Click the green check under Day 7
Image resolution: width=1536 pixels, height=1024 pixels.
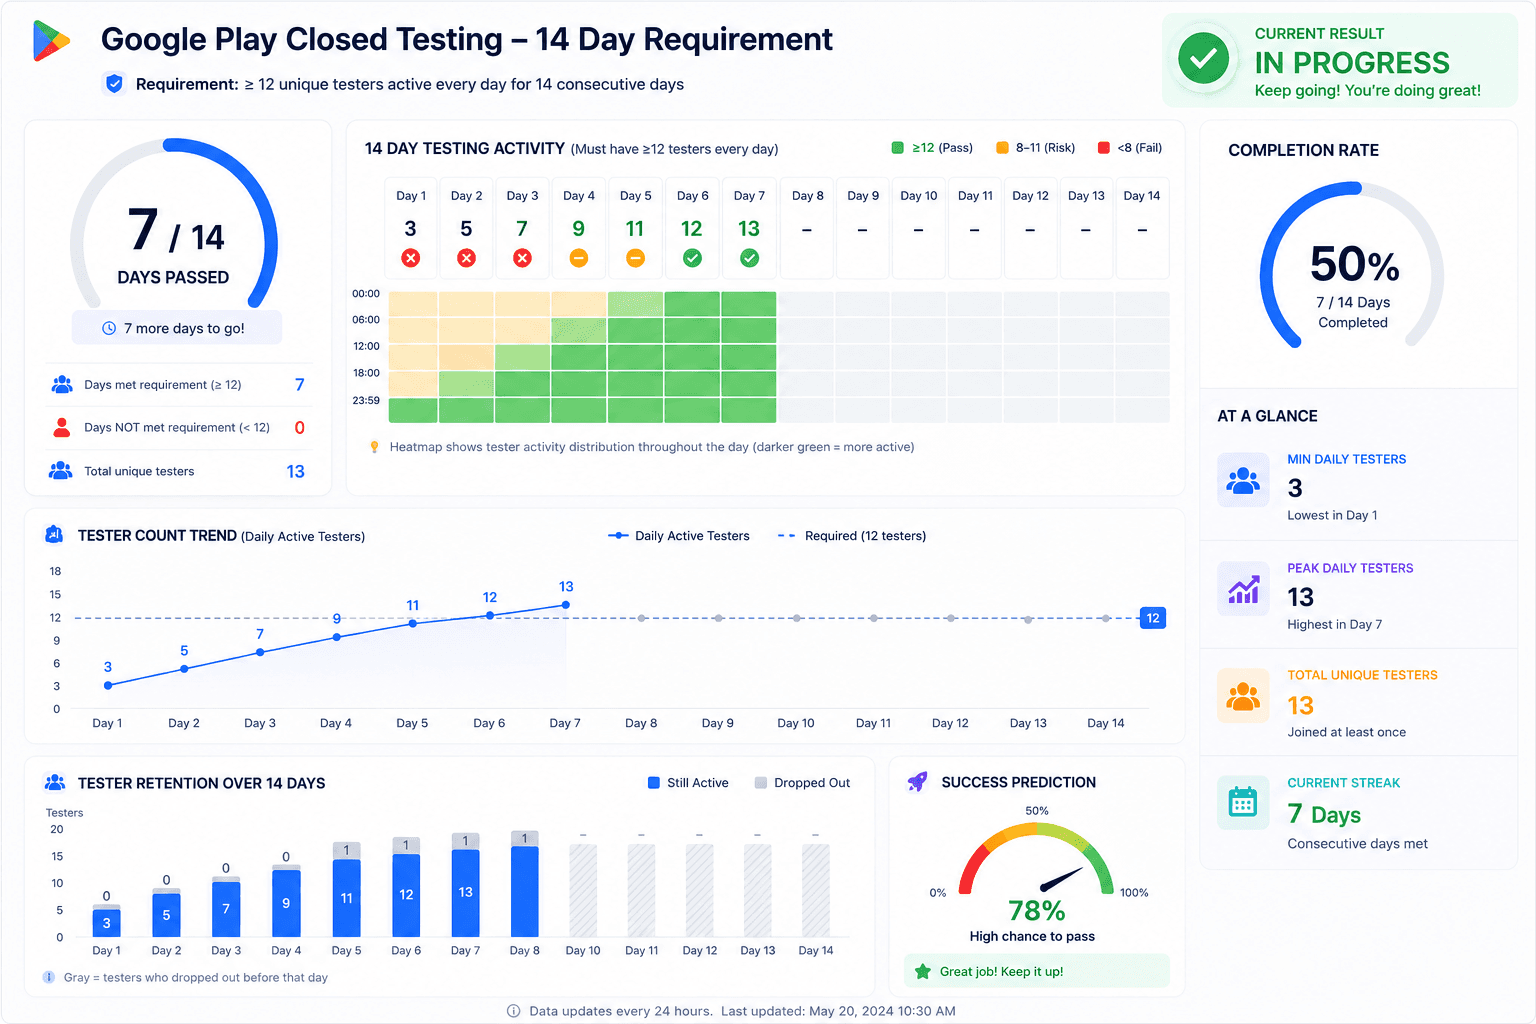749,258
